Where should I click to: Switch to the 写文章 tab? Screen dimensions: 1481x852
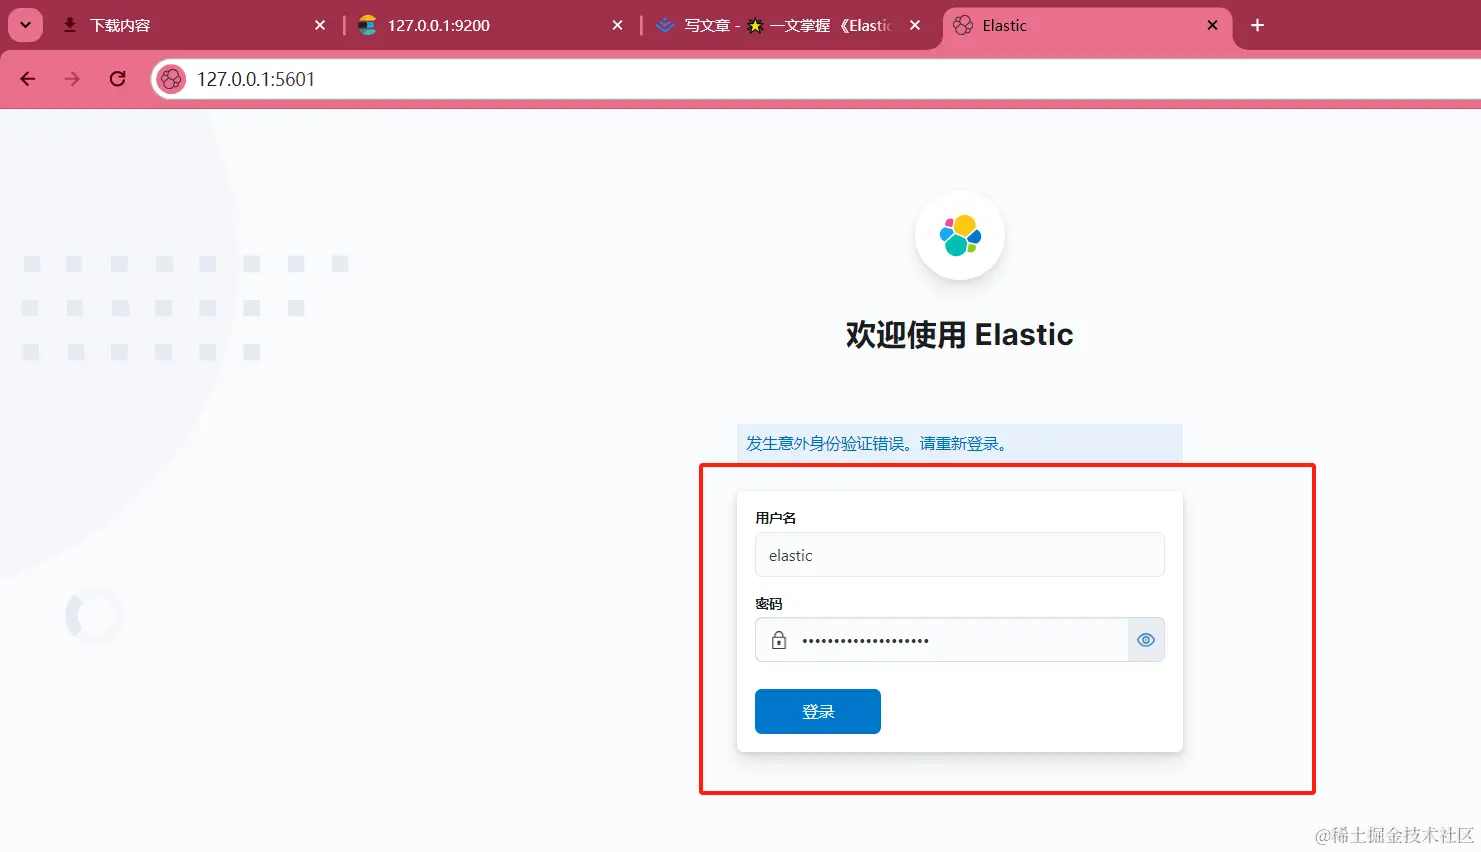(788, 26)
